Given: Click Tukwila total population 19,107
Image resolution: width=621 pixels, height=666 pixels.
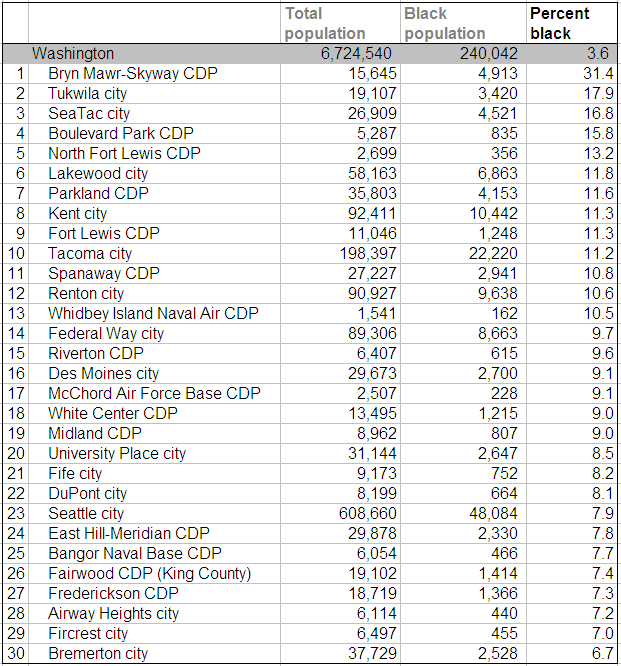Looking at the screenshot, I should click(x=372, y=93).
